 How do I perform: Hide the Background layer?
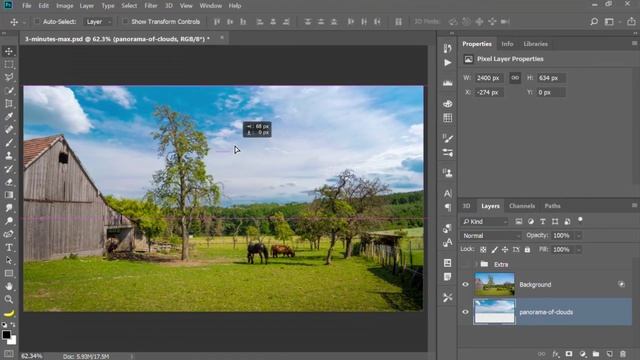[465, 284]
